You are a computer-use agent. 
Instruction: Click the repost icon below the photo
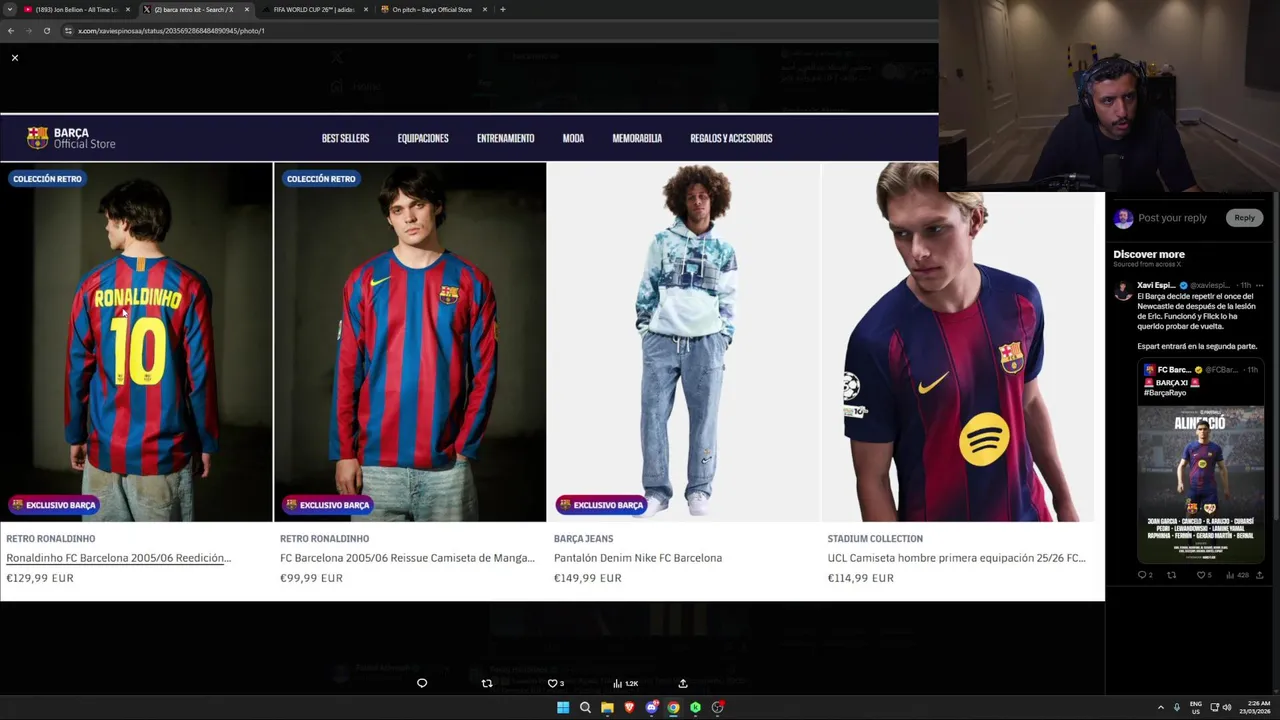coord(487,683)
